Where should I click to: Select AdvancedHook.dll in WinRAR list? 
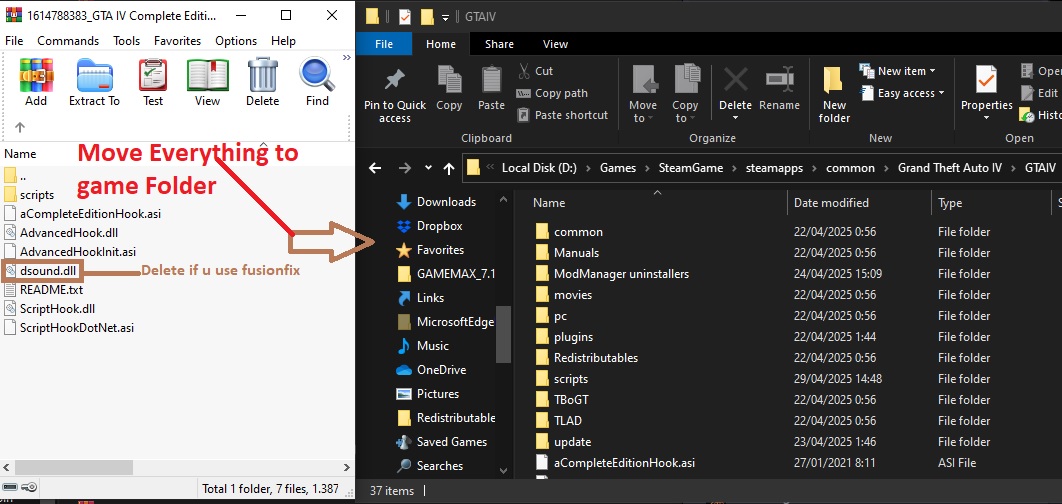[x=60, y=232]
